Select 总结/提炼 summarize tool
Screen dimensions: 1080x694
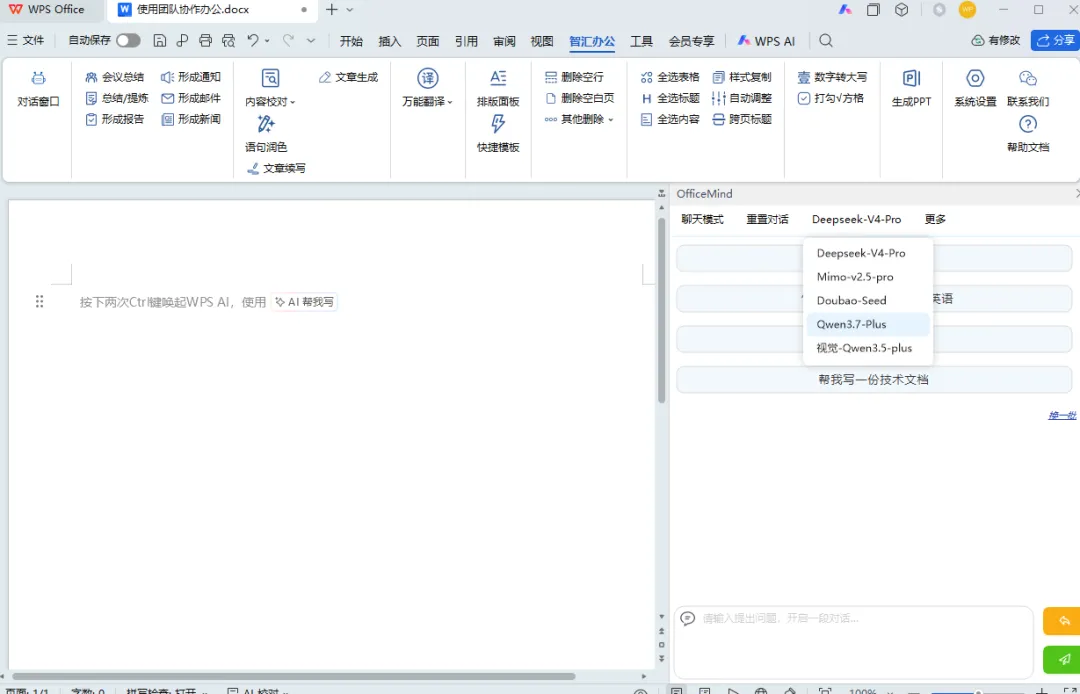point(116,98)
